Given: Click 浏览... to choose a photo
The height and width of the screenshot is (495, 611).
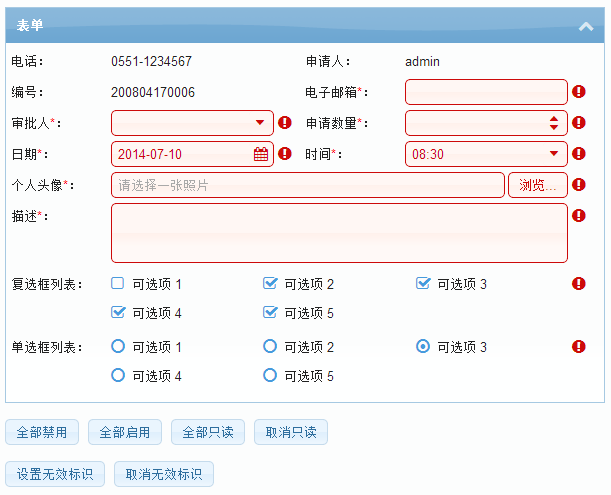Looking at the screenshot, I should click(538, 185).
